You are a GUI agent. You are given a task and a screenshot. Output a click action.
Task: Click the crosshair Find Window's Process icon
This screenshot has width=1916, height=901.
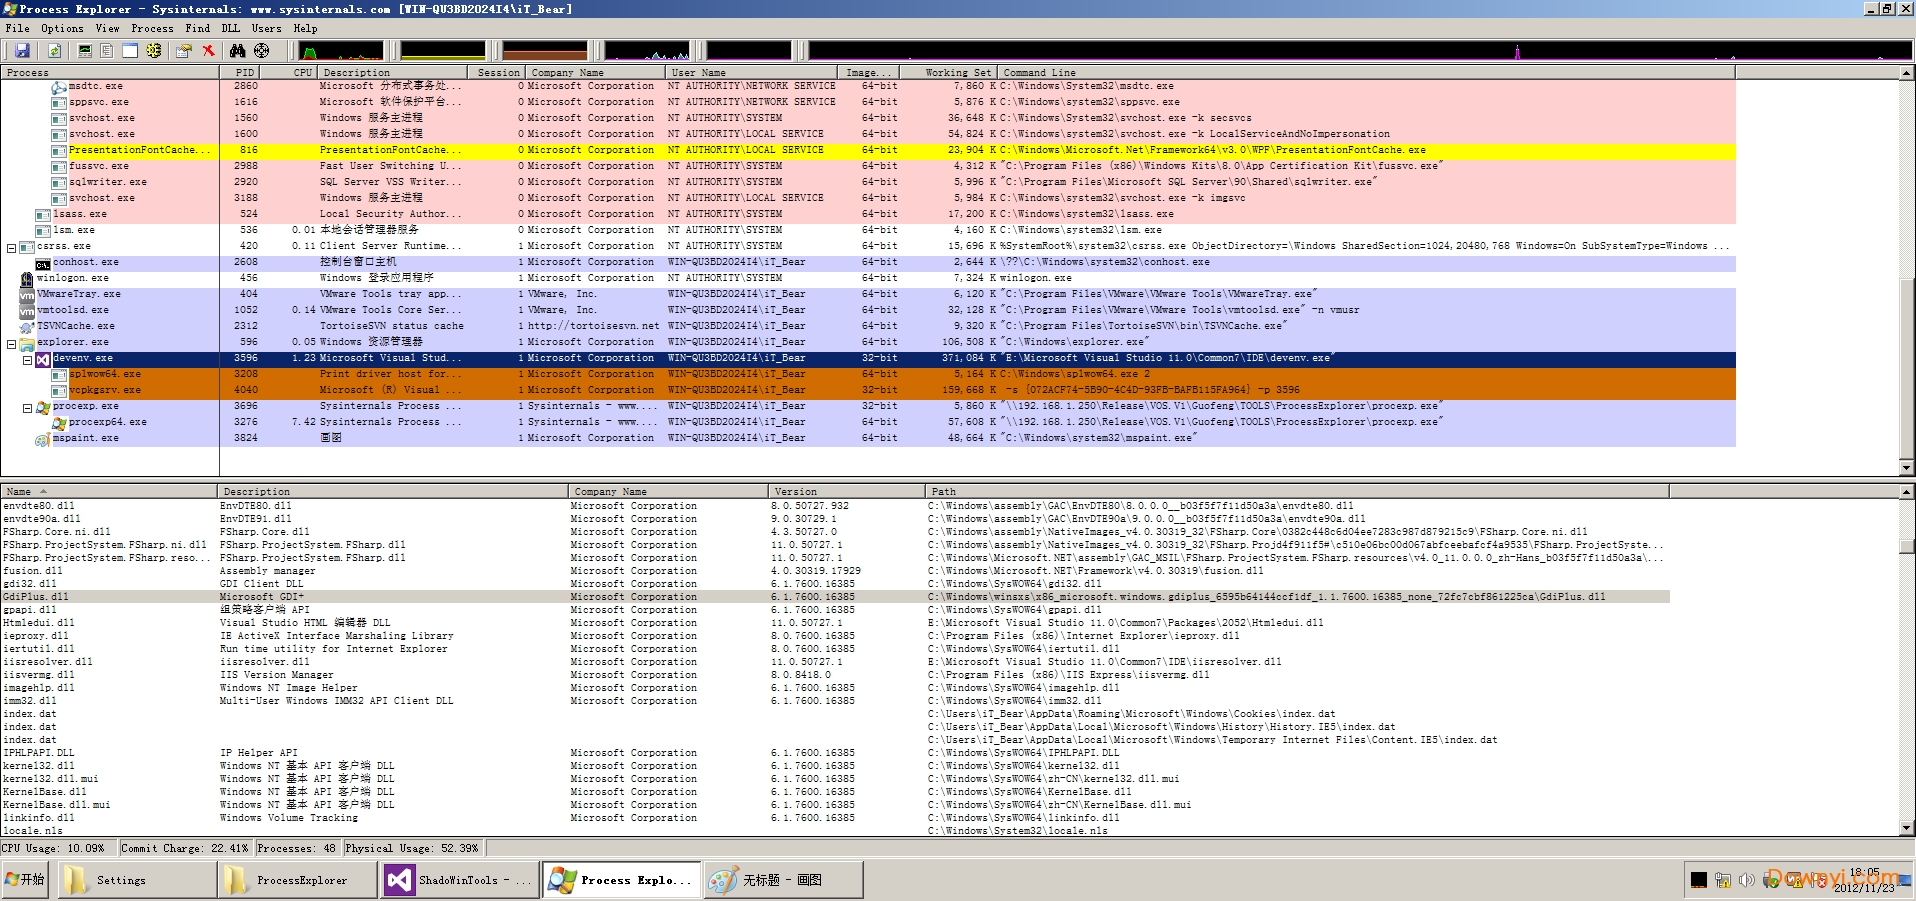(x=261, y=50)
